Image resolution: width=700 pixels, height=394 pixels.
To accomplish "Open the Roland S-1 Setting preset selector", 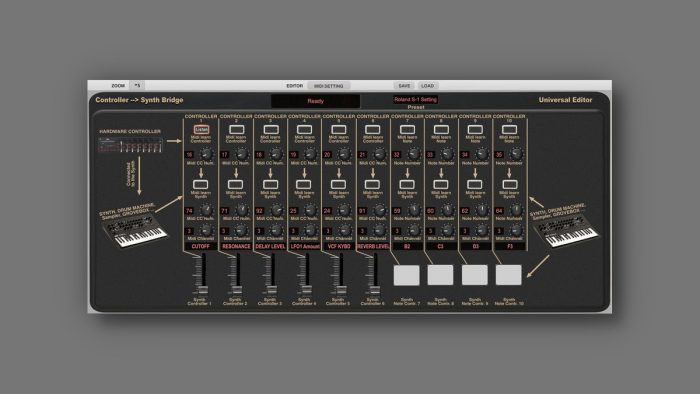I will 415,100.
